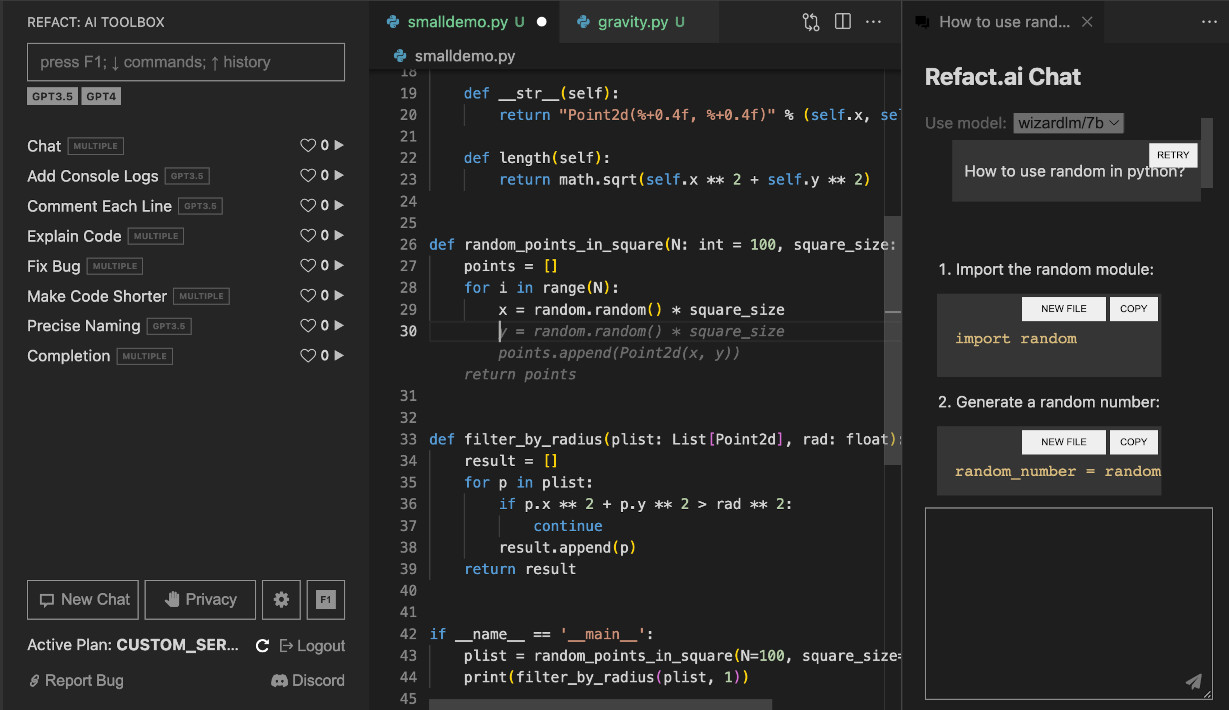Click the F1 keyboard shortcut button
This screenshot has width=1229, height=710.
(x=326, y=600)
